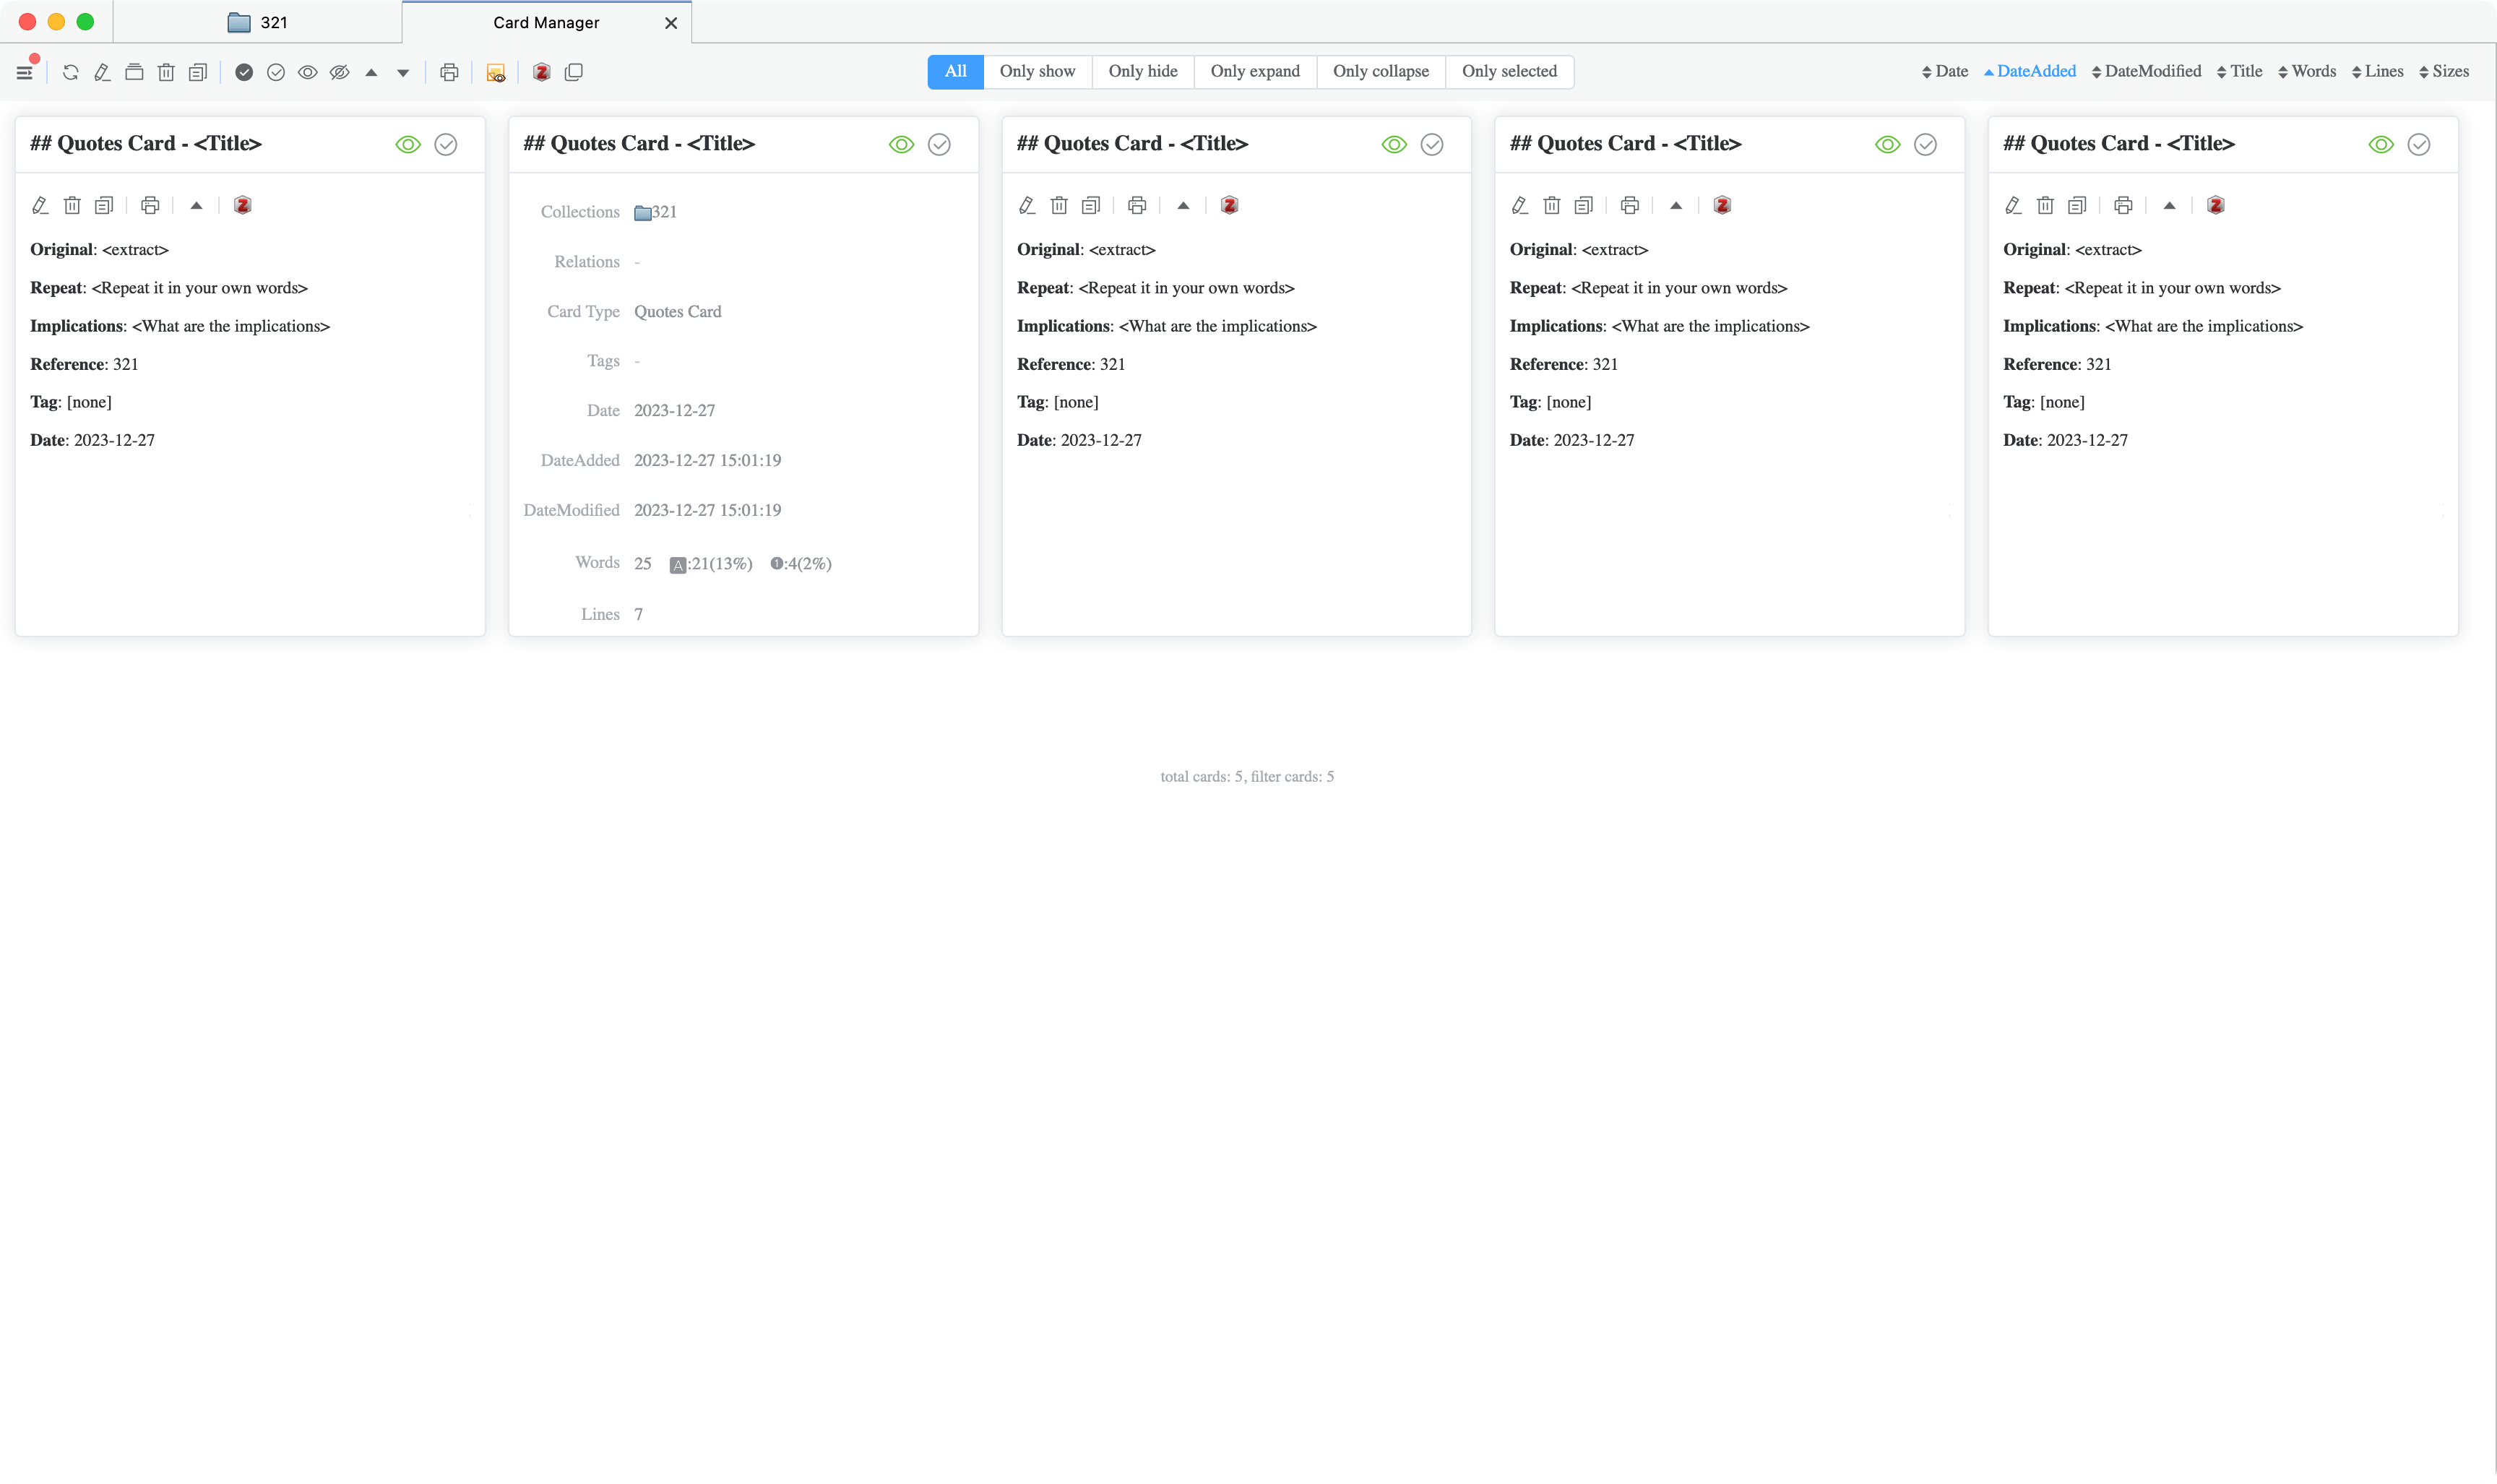Click the top toolbar trash delete icon
The image size is (2497, 1484).
pyautogui.click(x=166, y=72)
